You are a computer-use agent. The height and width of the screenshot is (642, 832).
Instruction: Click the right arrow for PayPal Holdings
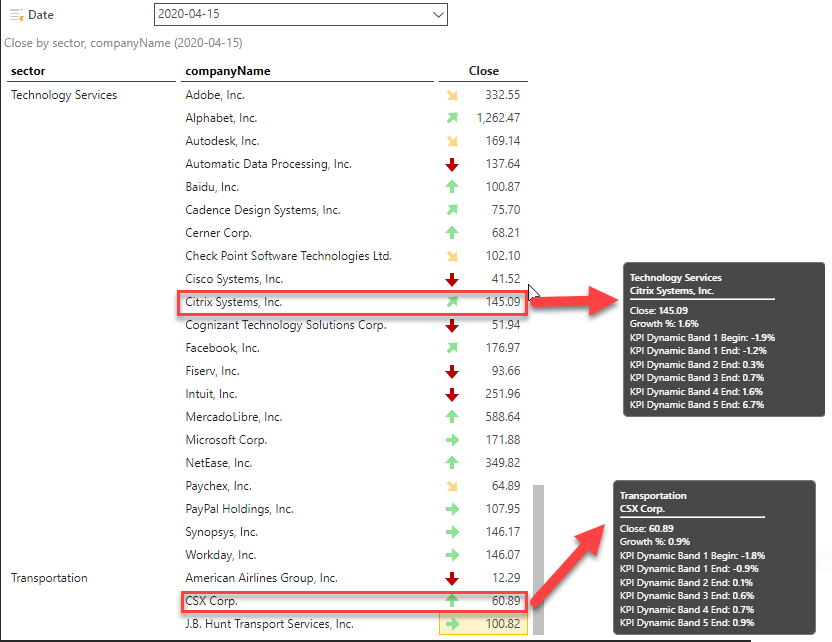click(452, 509)
